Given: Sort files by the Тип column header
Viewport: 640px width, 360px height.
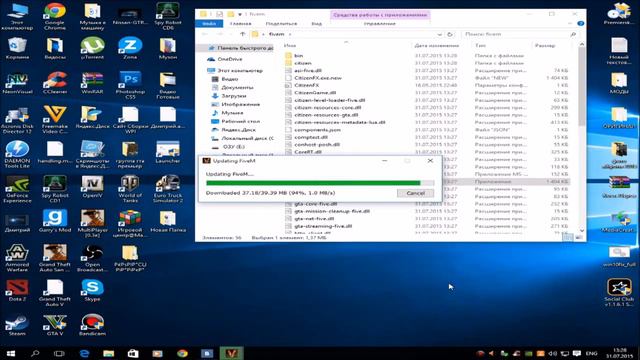Looking at the screenshot, I should 480,46.
